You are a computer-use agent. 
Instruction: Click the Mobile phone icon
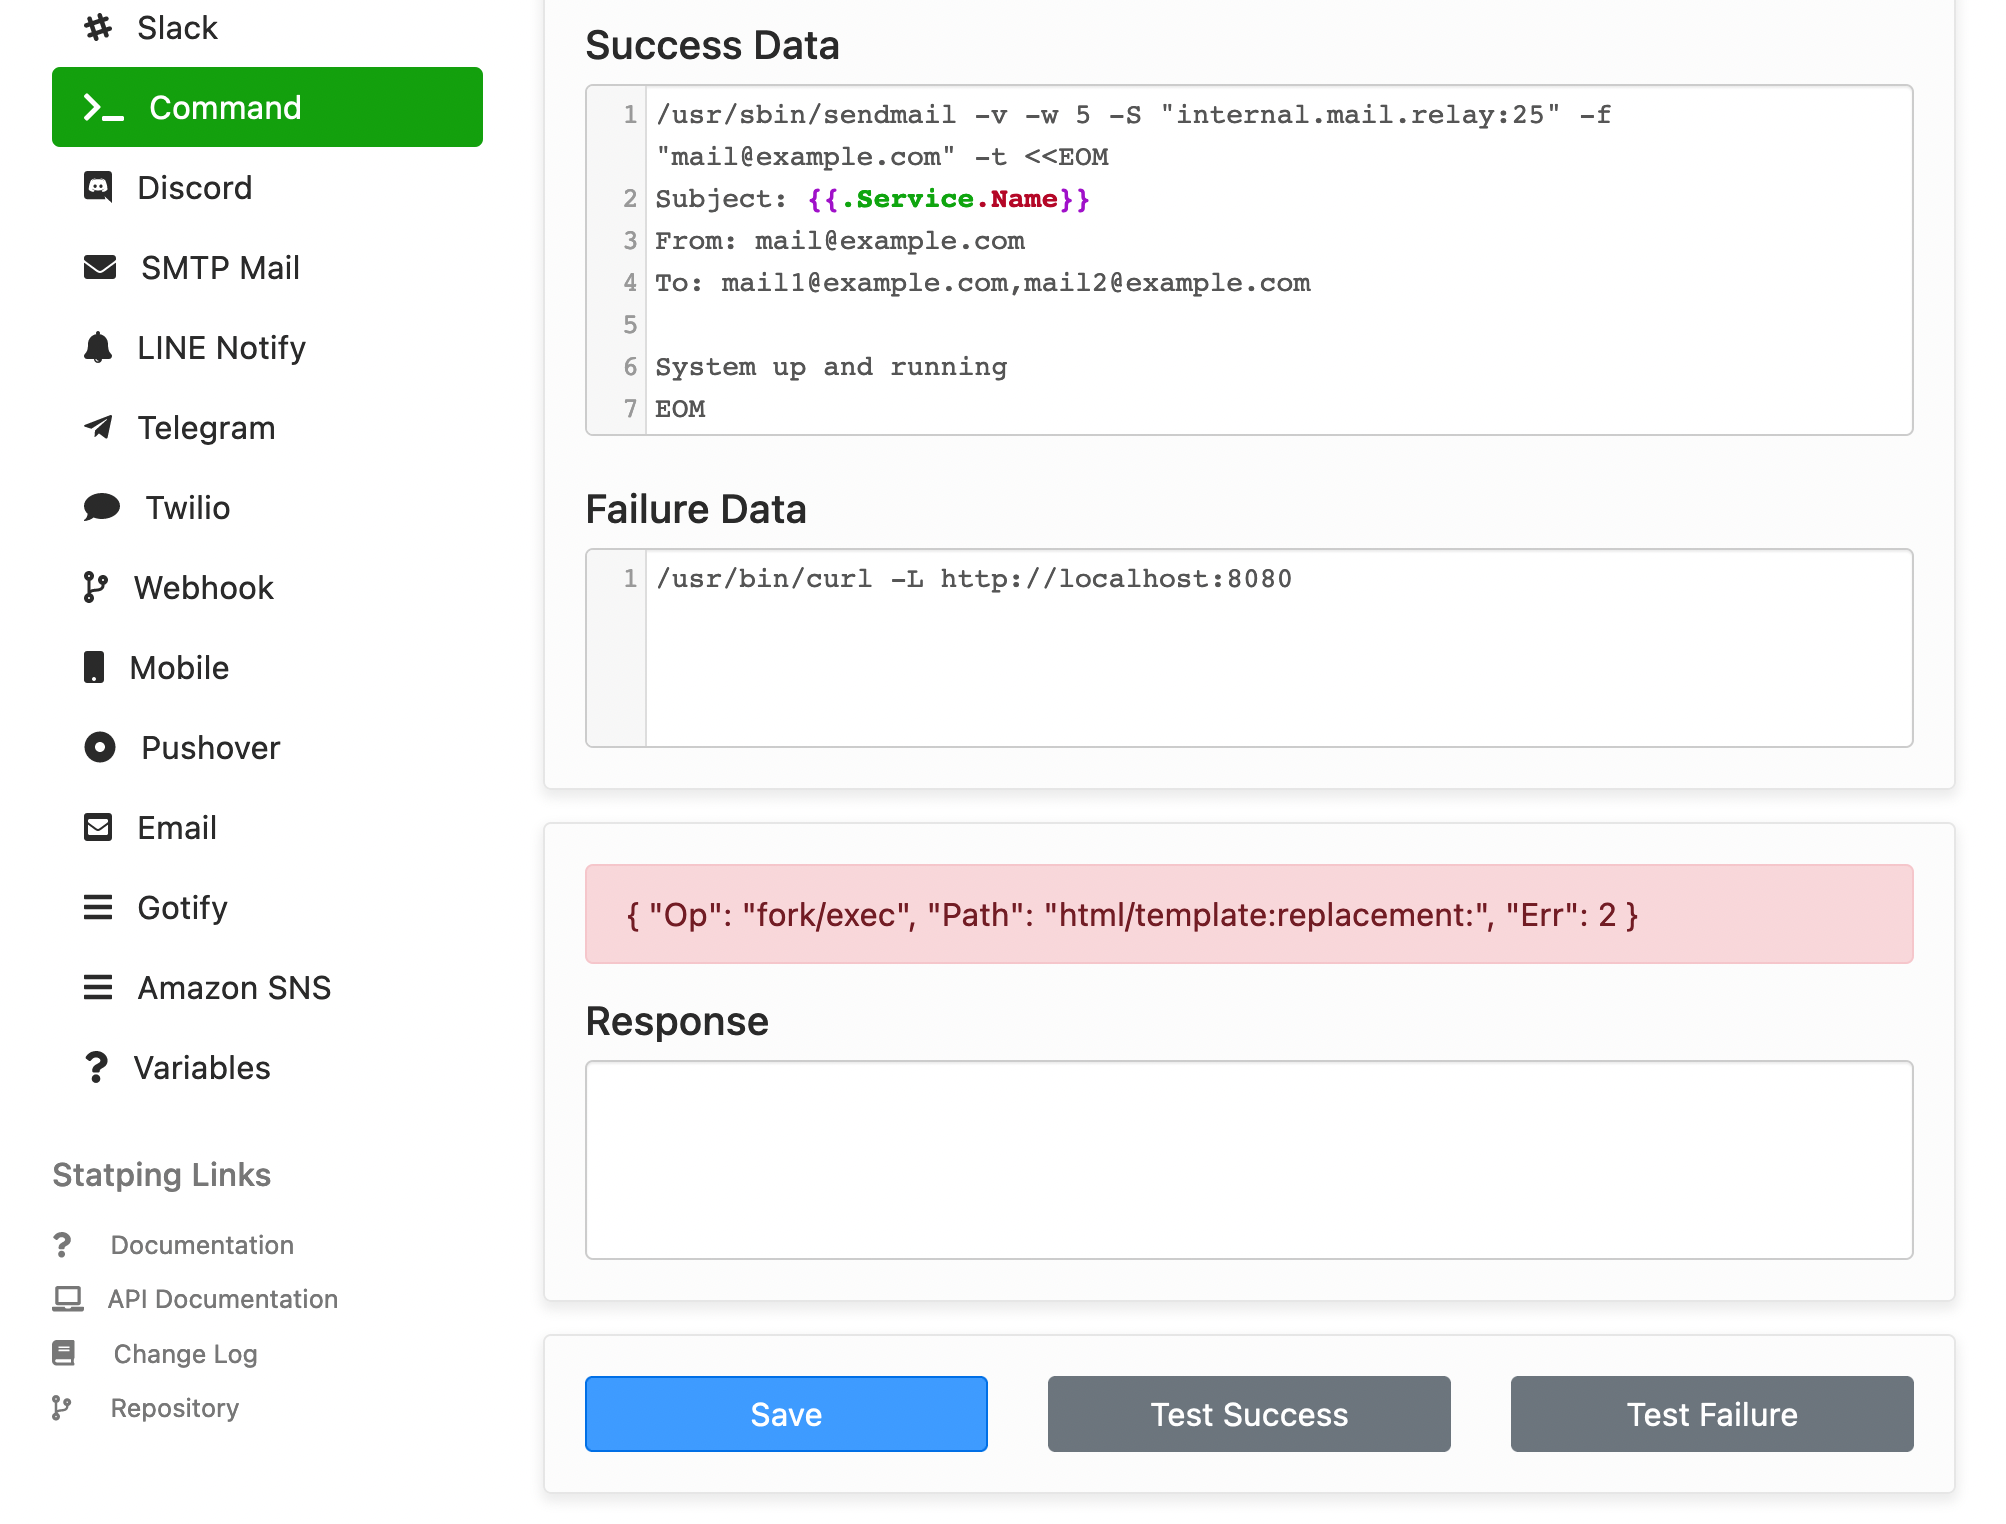94,668
